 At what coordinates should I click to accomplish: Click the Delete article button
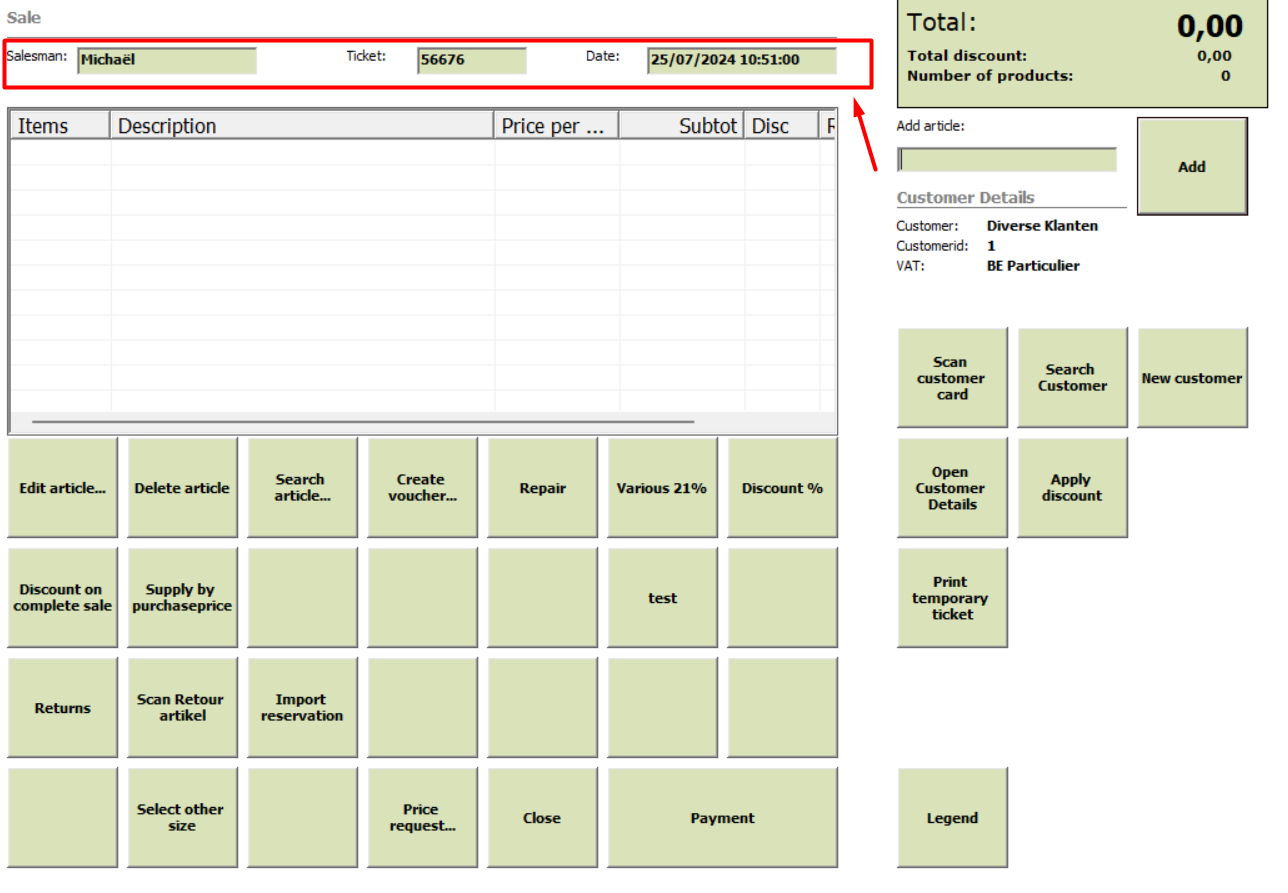pos(183,488)
